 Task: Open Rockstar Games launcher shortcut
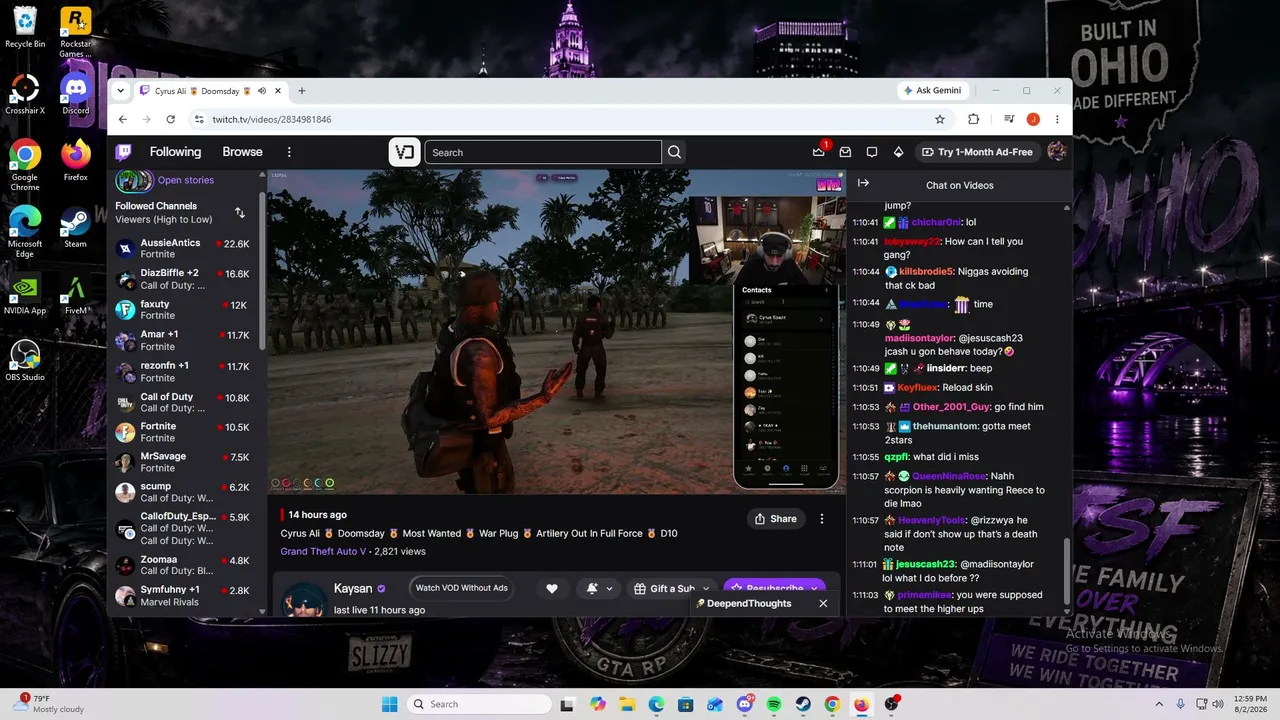pos(76,32)
